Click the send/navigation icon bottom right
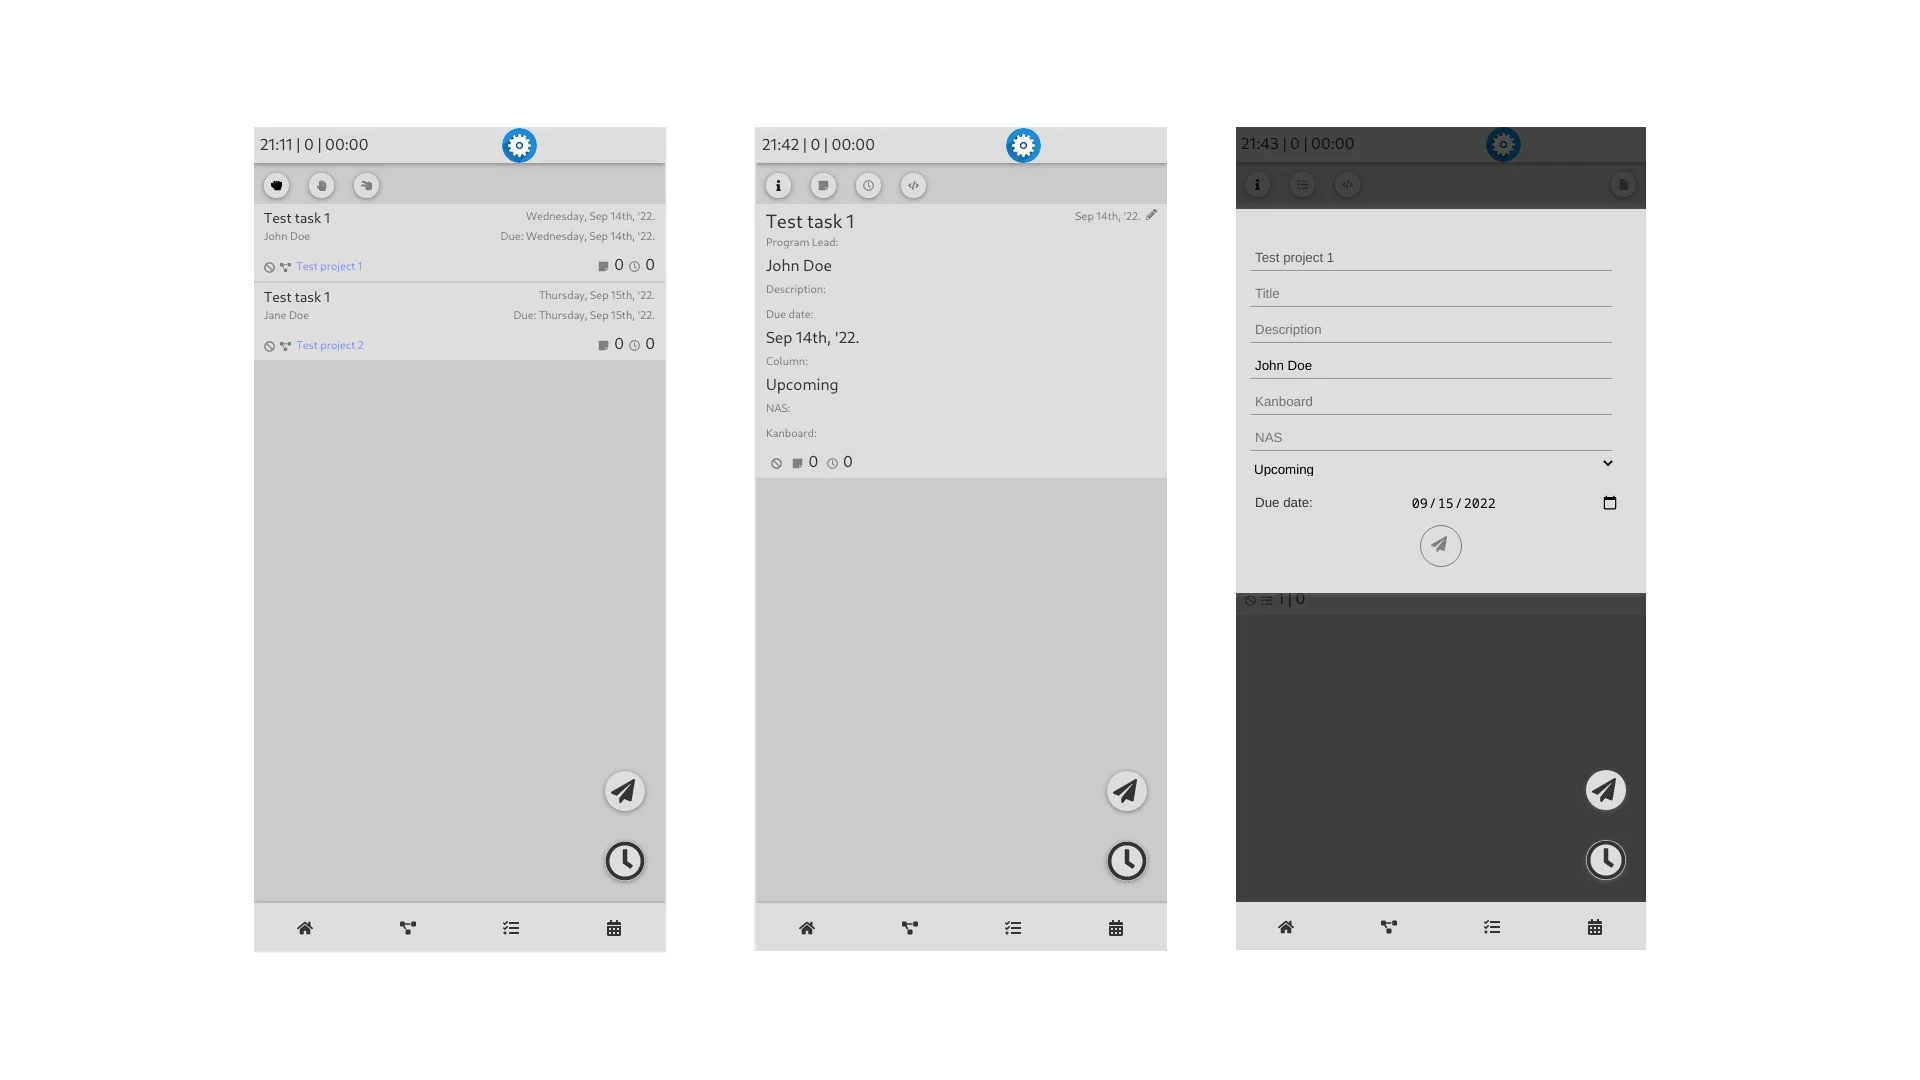This screenshot has width=1920, height=1080. 1605,789
